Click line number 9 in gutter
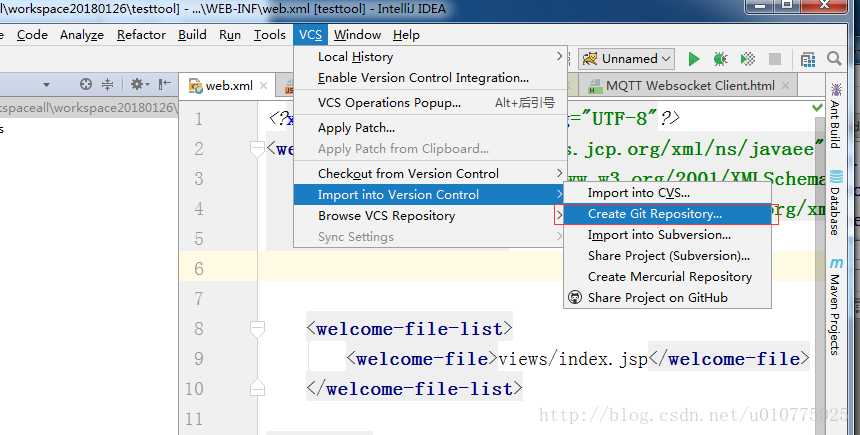 pos(199,359)
